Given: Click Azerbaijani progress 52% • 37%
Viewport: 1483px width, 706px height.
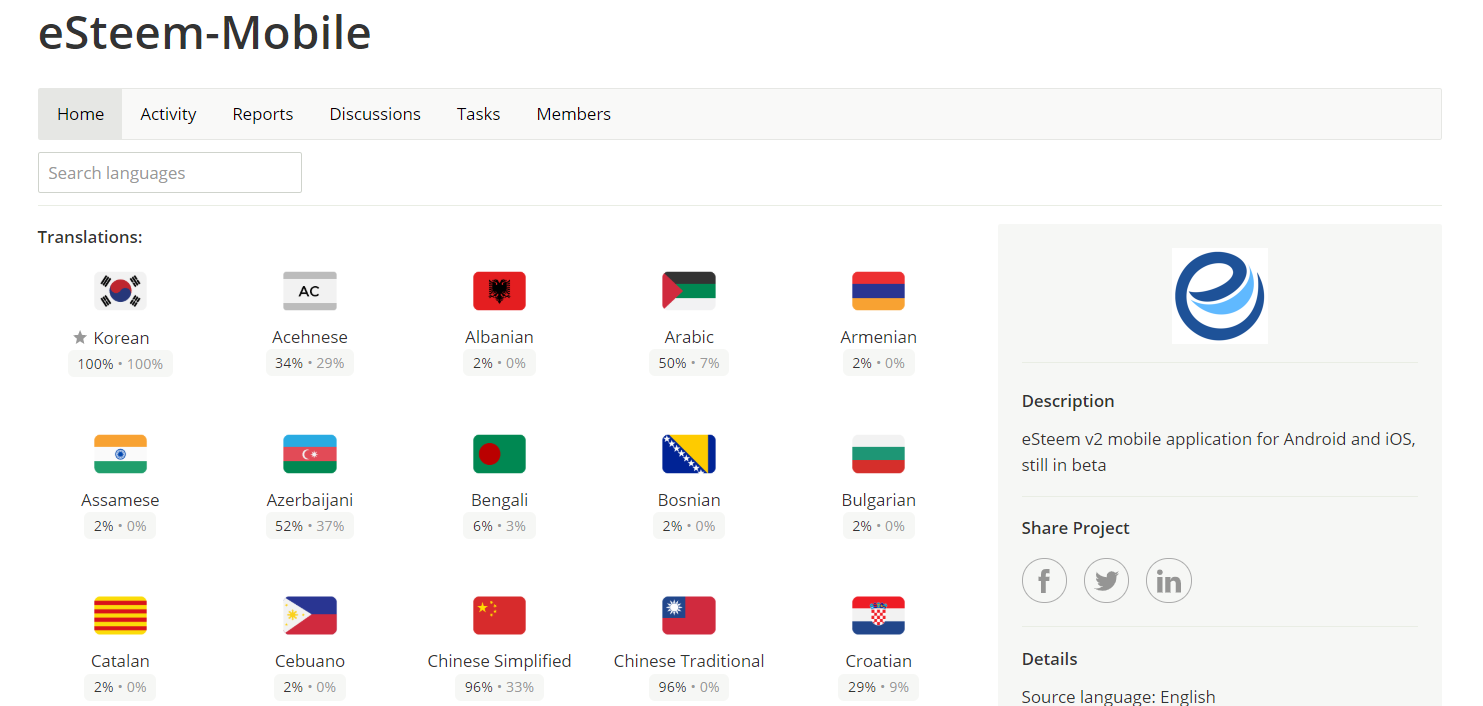Looking at the screenshot, I should tap(310, 526).
